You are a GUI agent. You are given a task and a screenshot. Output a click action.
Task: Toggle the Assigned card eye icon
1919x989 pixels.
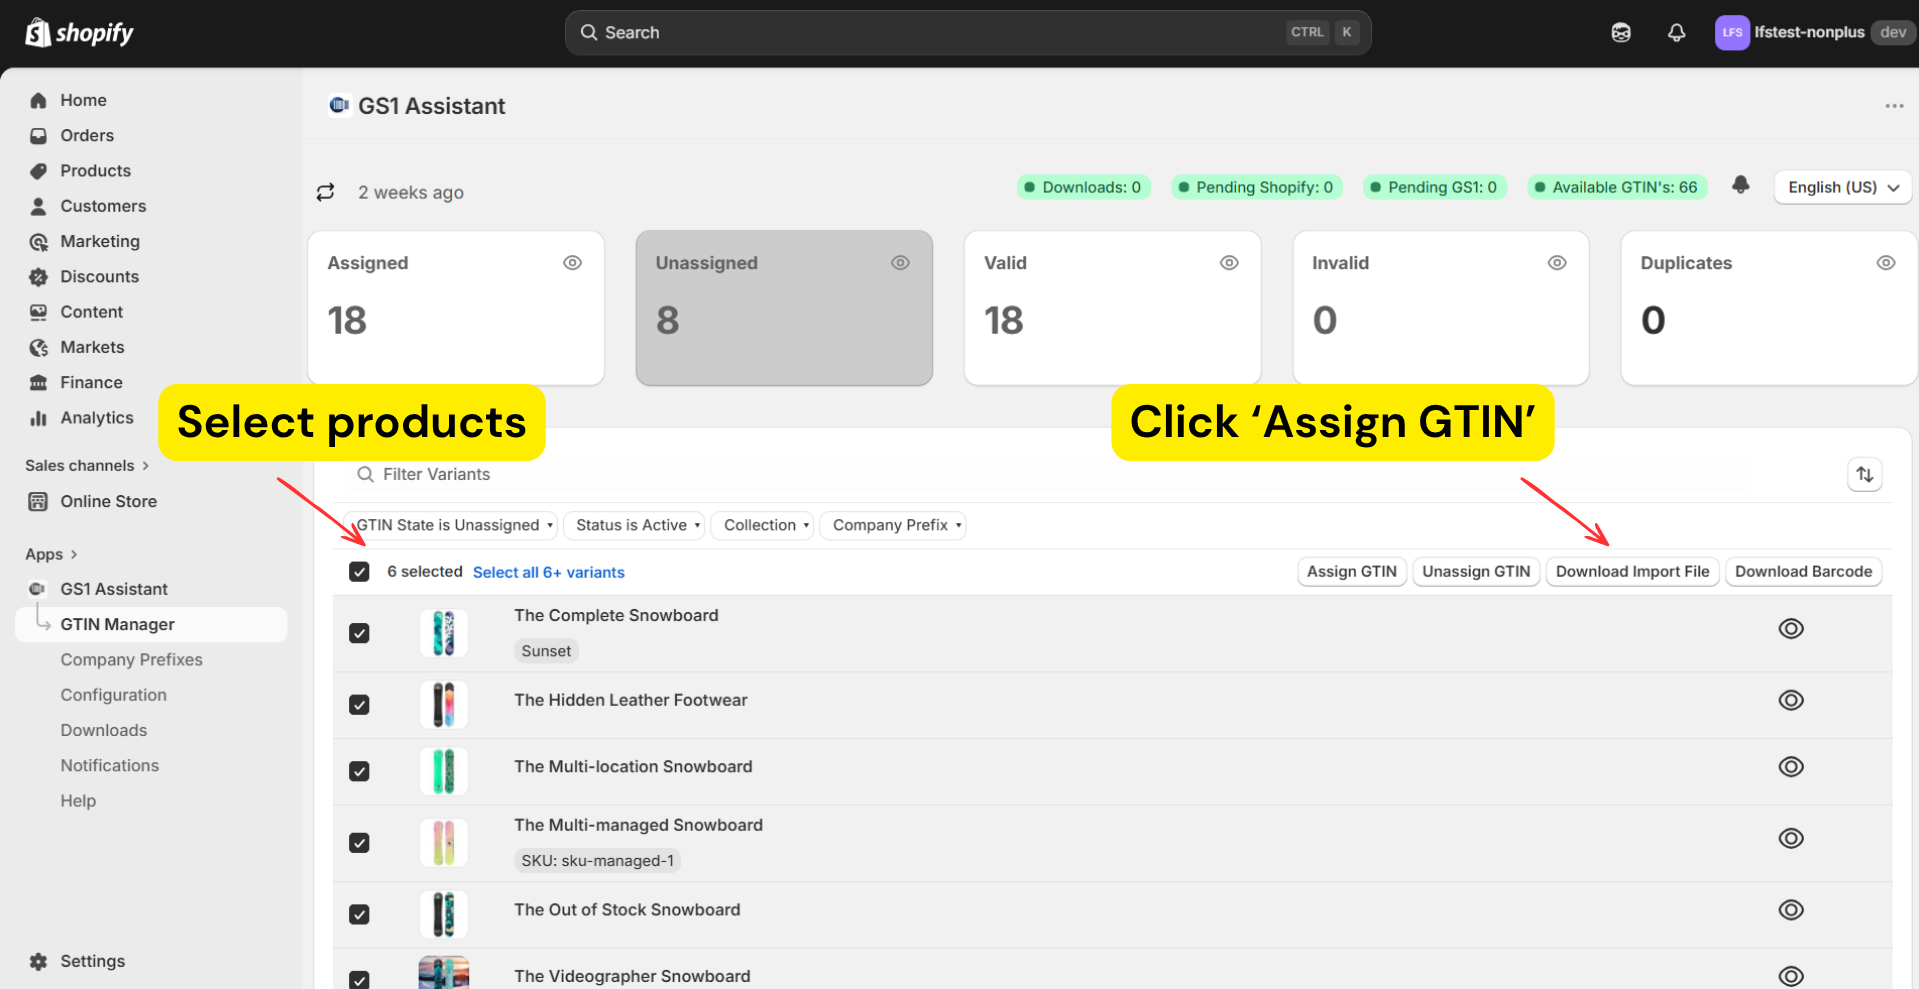[x=572, y=263]
